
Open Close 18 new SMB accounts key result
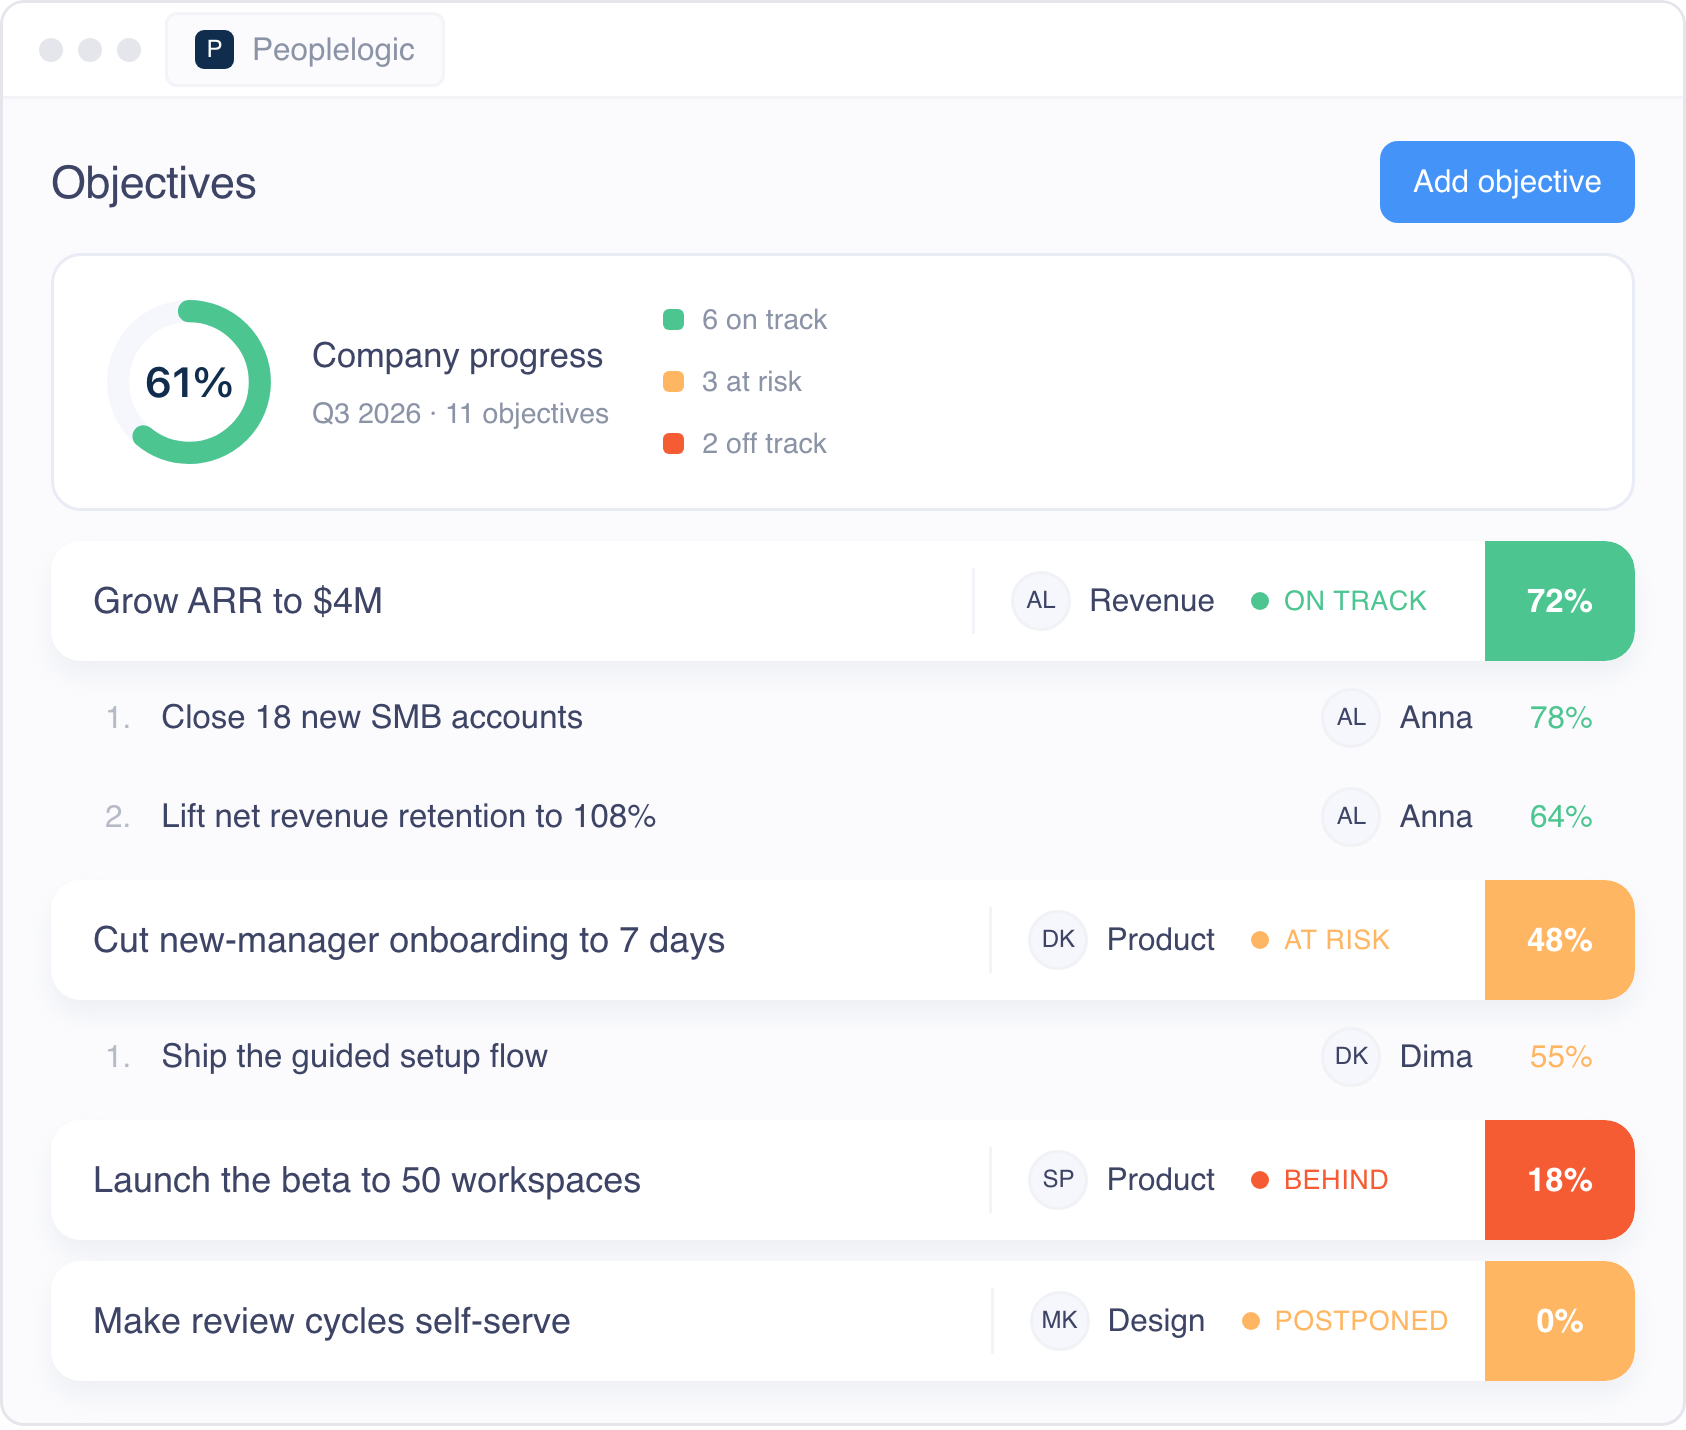pyautogui.click(x=372, y=717)
